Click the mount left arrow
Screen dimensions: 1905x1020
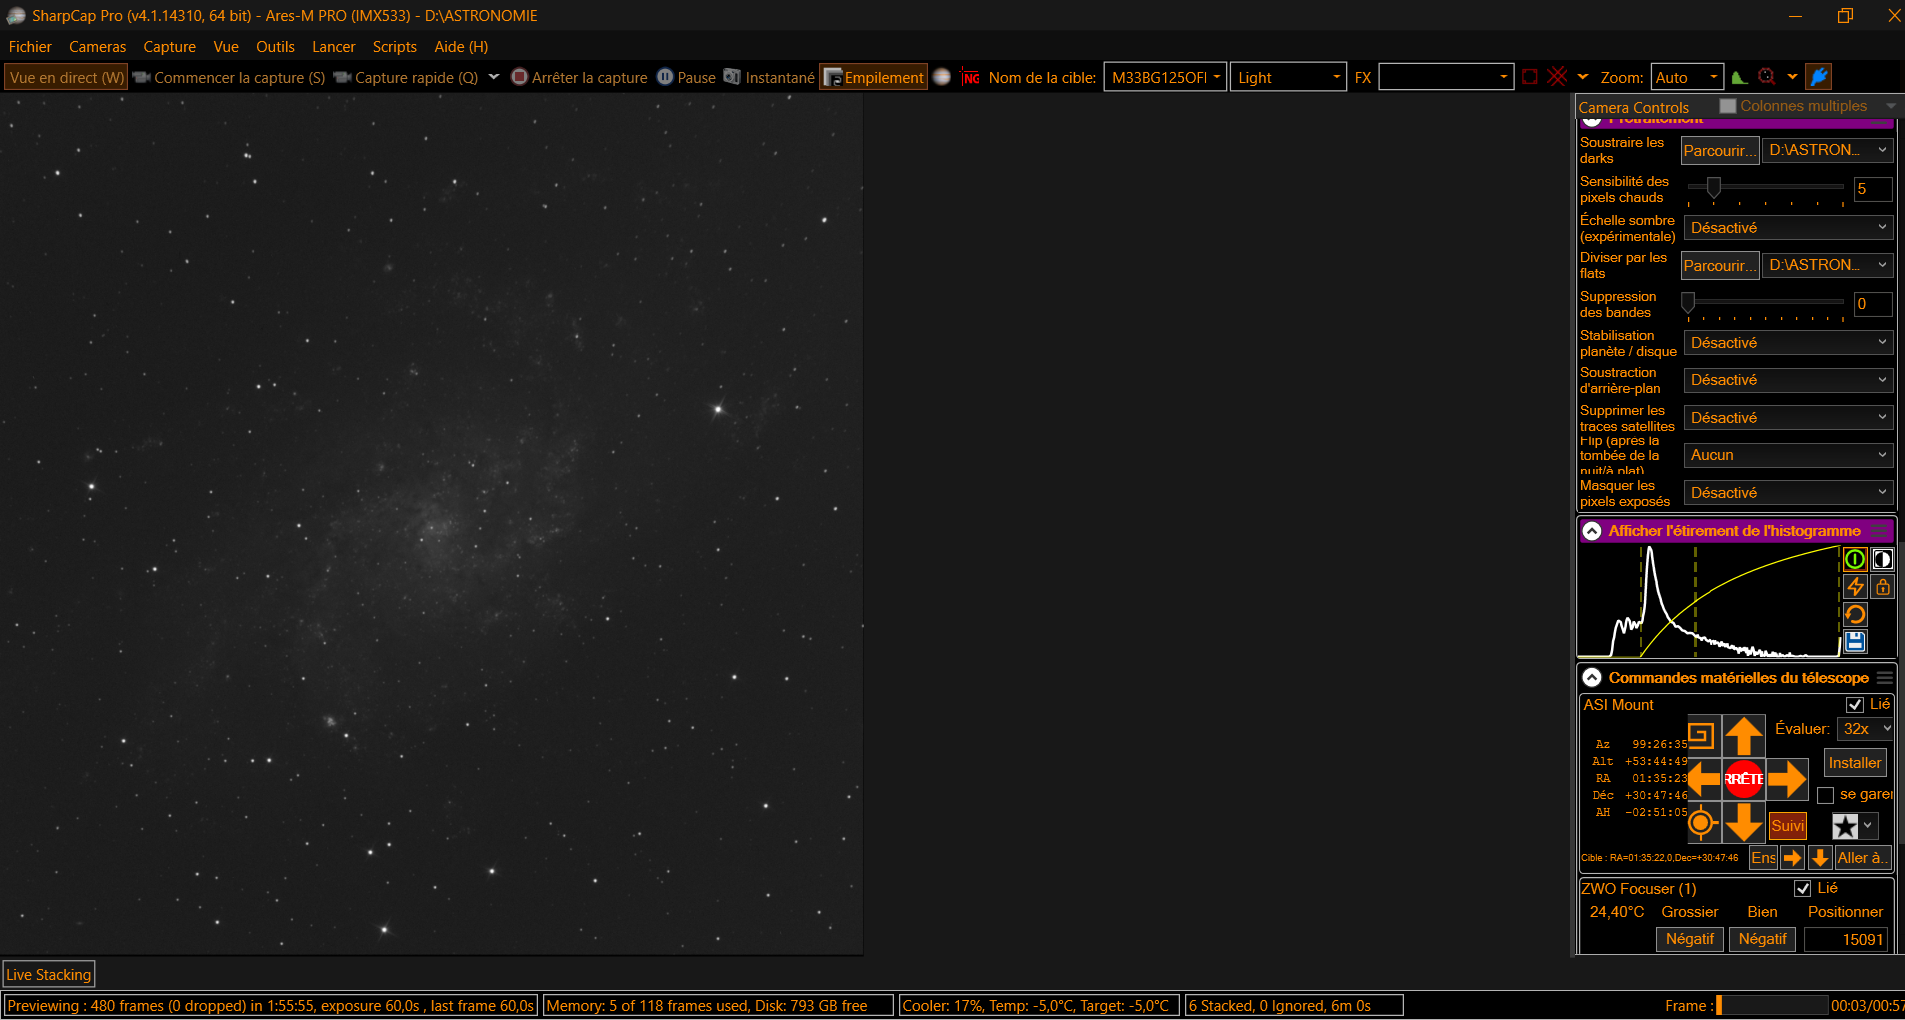(x=1704, y=779)
